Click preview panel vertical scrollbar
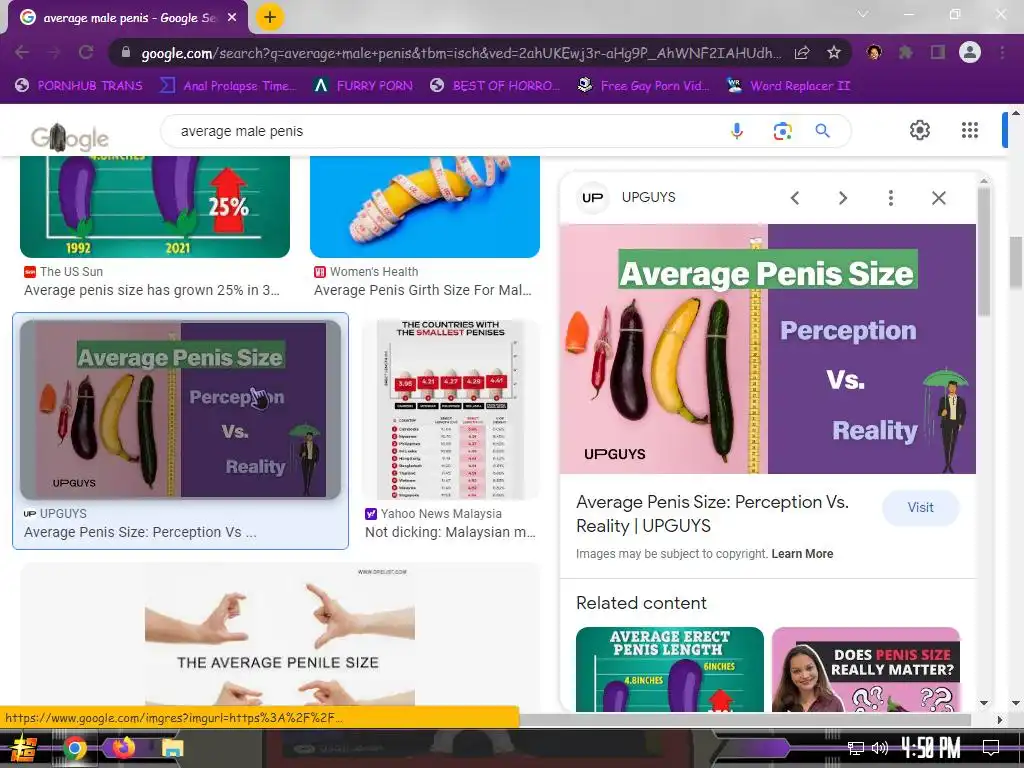Viewport: 1024px width, 768px height. pos(984,251)
